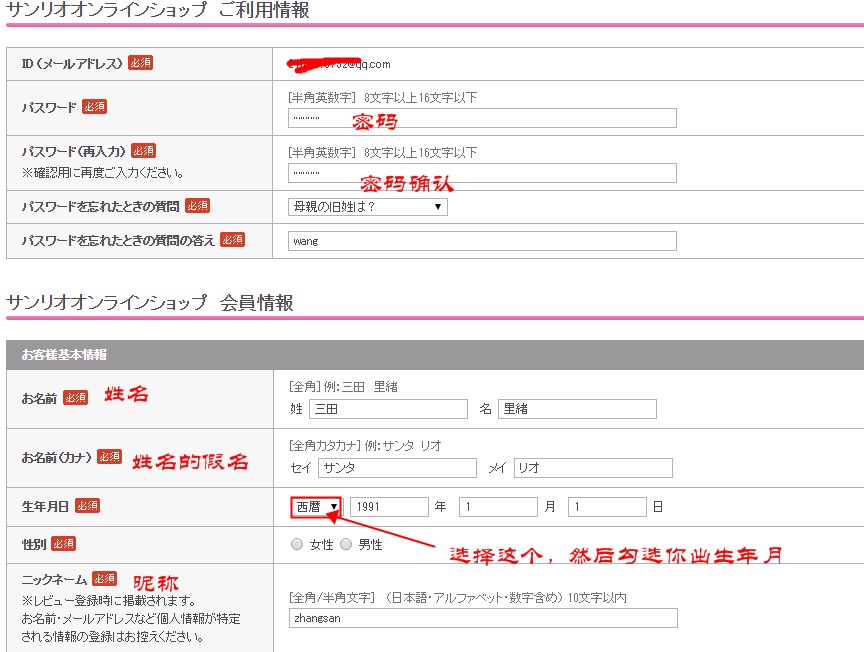The image size is (864, 652).
Task: Click the birth day field before 日
Action: click(607, 507)
